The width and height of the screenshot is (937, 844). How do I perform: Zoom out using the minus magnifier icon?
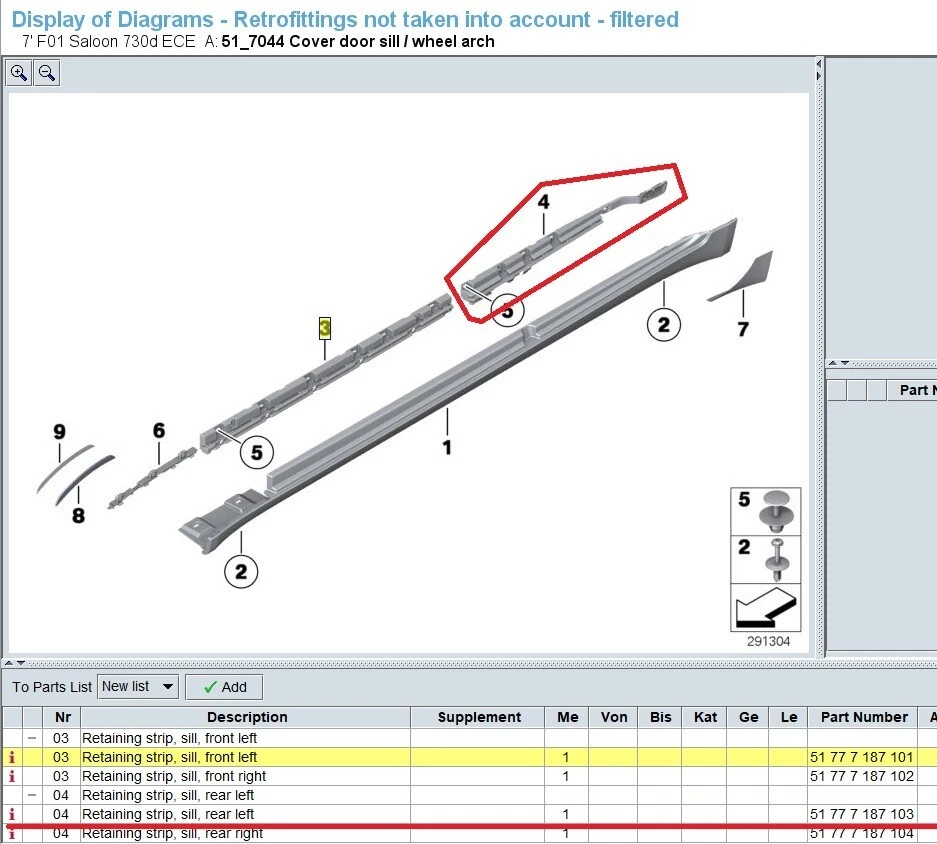coord(46,72)
